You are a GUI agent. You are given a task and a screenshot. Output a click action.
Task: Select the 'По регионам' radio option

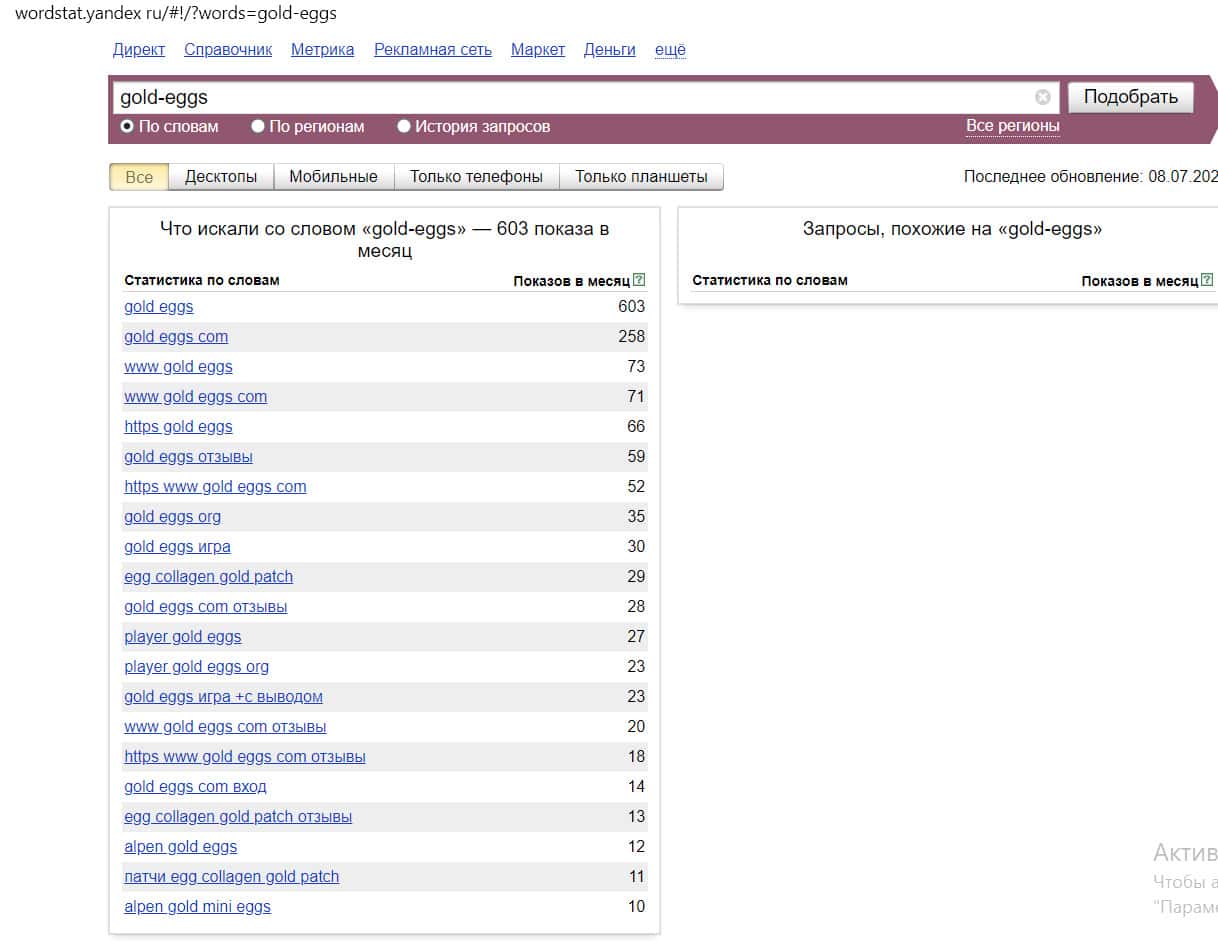click(x=258, y=127)
